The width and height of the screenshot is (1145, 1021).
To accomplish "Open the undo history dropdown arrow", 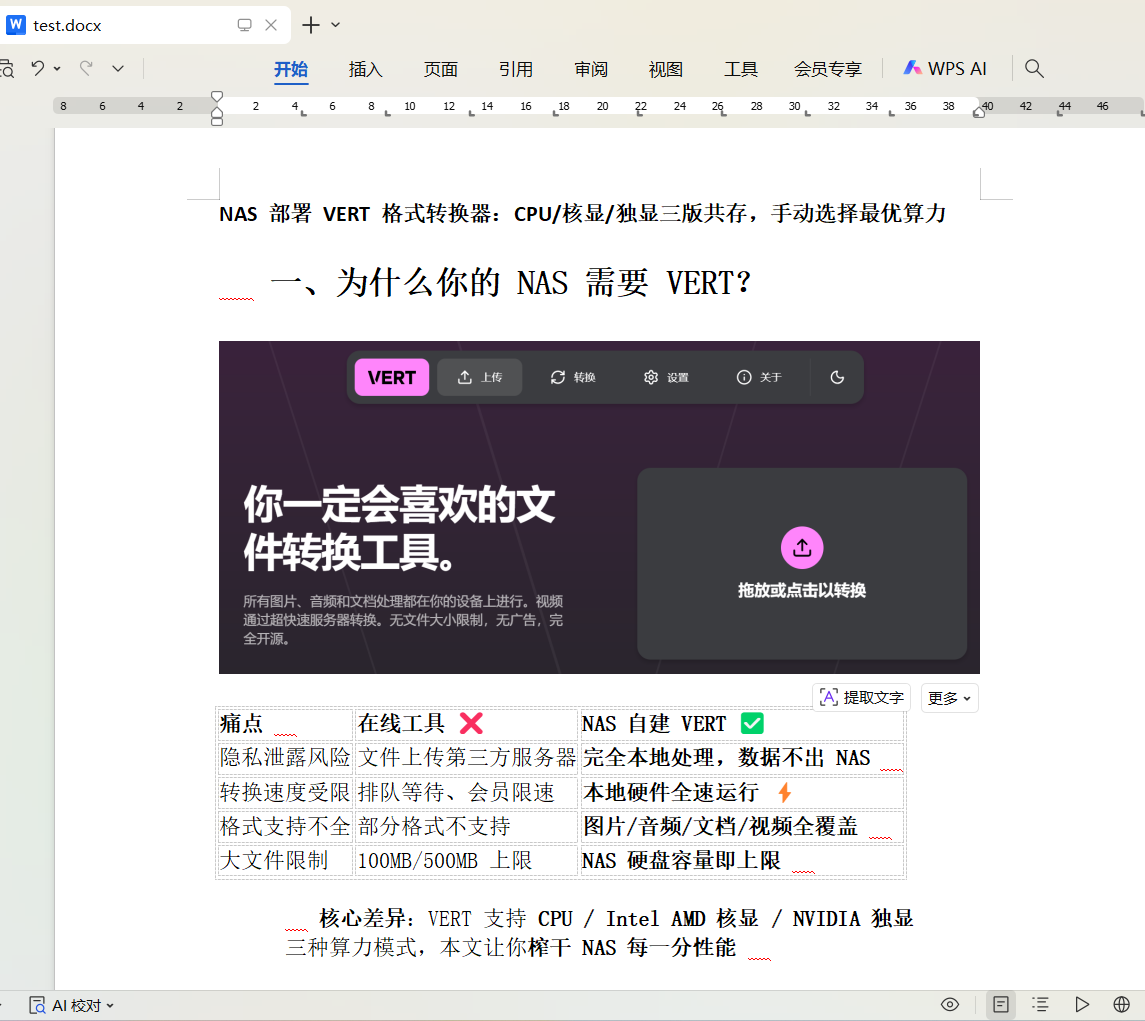I will pos(57,68).
